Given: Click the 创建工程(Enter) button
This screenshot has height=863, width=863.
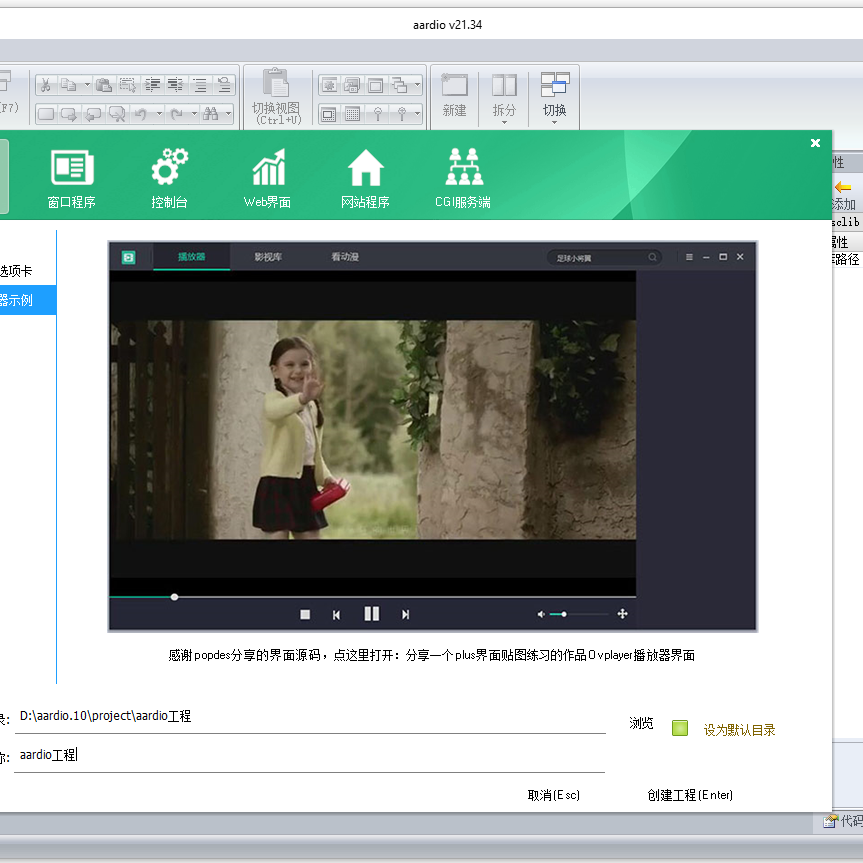Looking at the screenshot, I should click(x=690, y=795).
